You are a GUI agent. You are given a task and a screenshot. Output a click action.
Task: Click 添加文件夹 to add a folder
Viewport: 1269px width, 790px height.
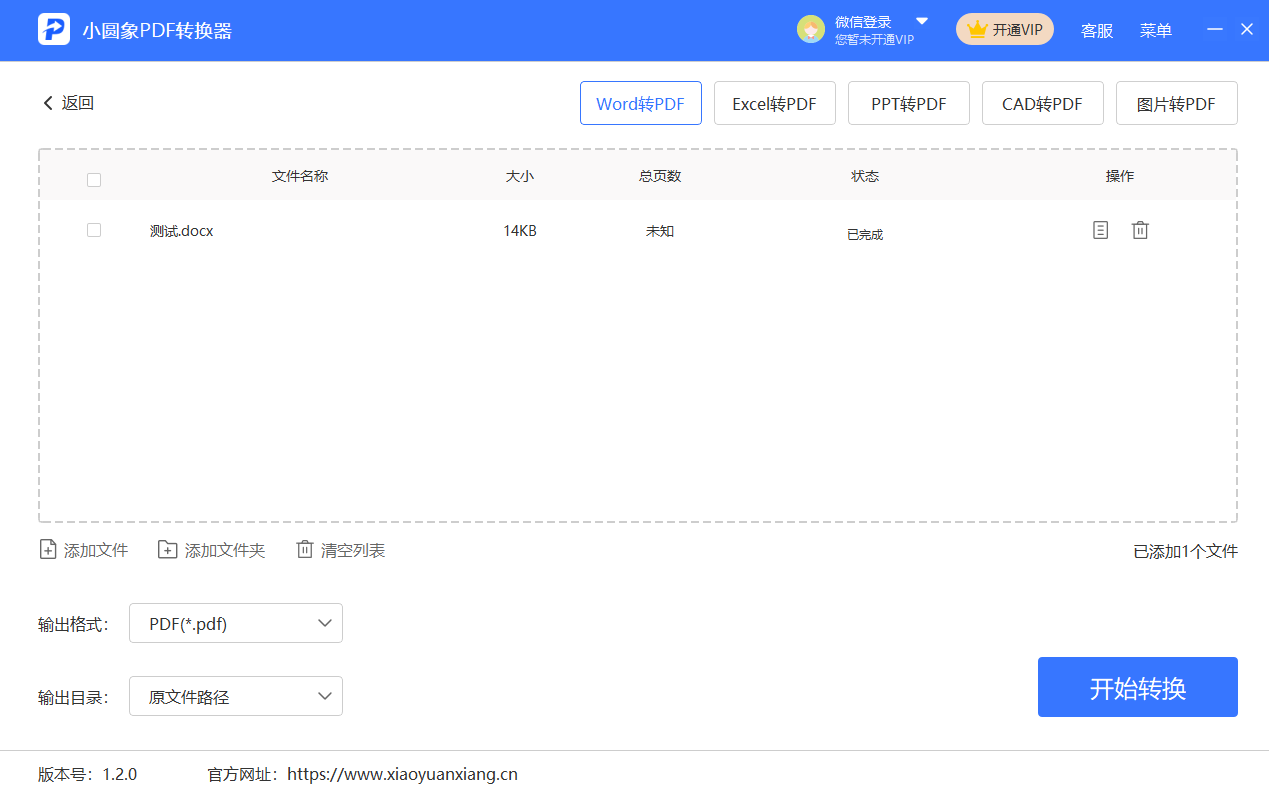(212, 550)
